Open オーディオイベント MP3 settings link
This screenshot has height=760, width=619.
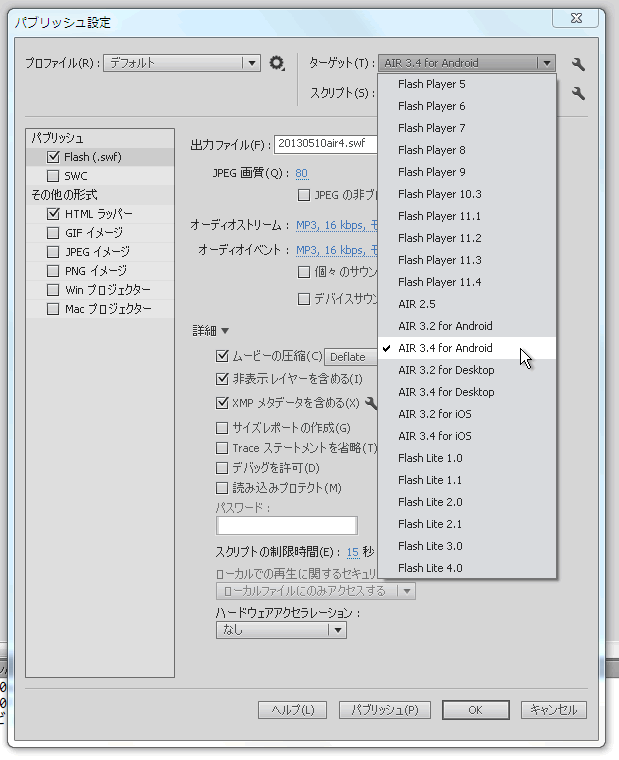coord(336,250)
